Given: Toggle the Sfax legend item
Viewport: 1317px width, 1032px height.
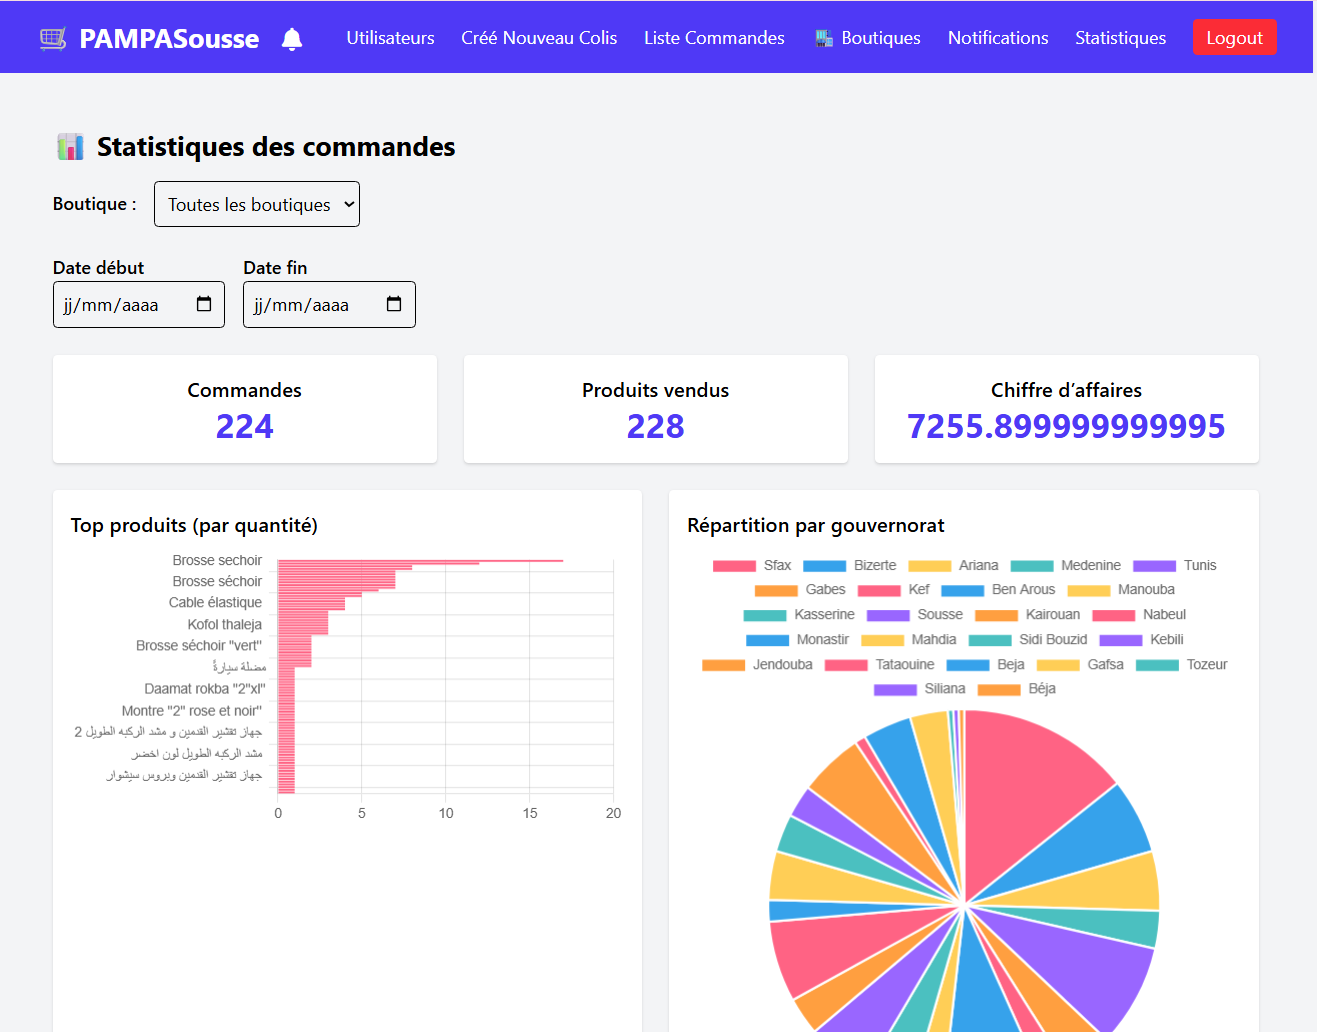Looking at the screenshot, I should click(751, 565).
